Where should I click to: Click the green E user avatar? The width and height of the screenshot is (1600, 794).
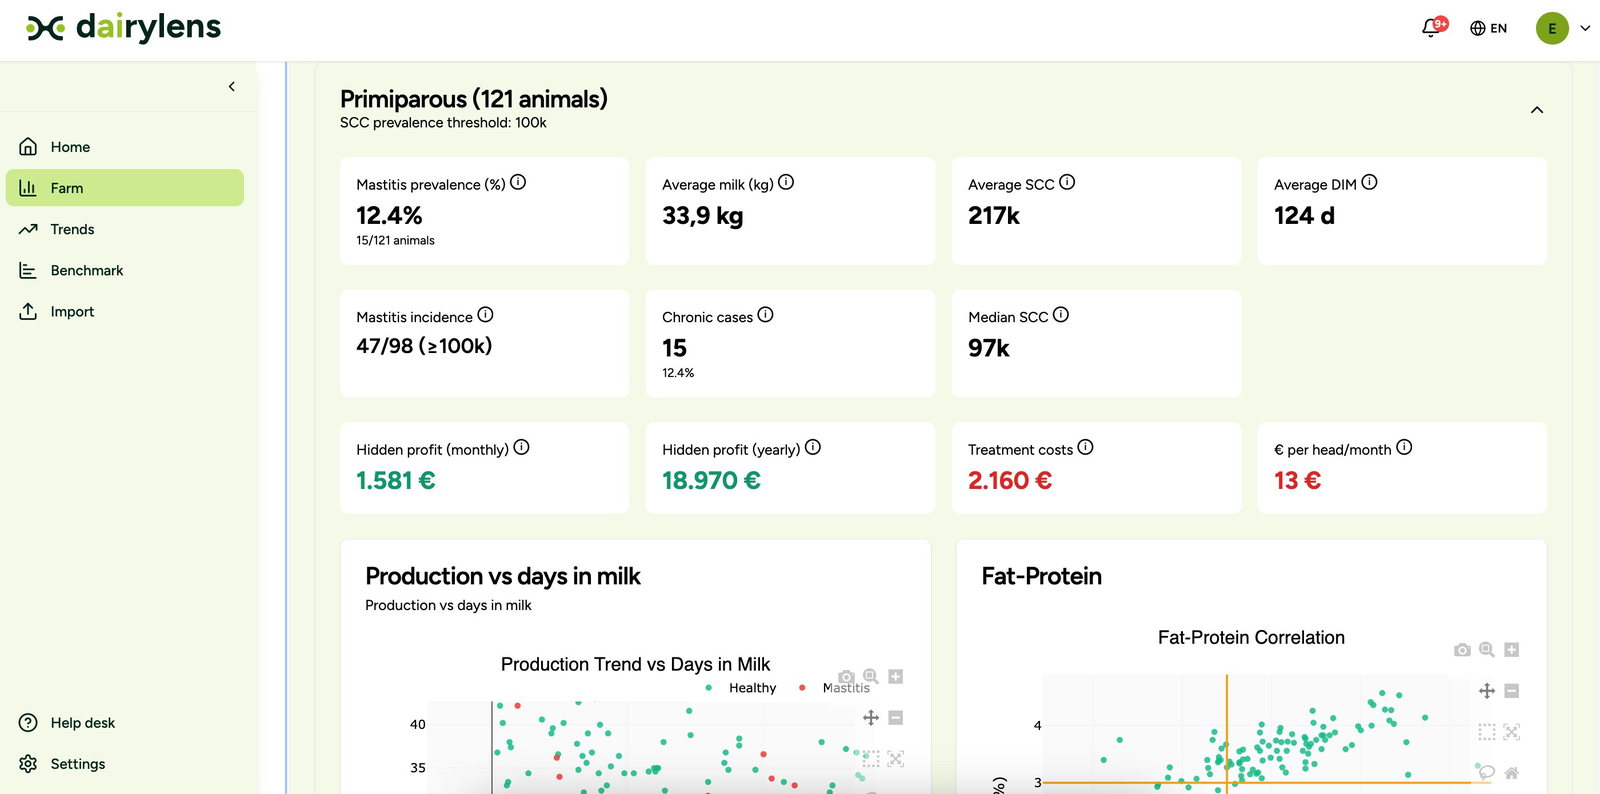coord(1552,28)
